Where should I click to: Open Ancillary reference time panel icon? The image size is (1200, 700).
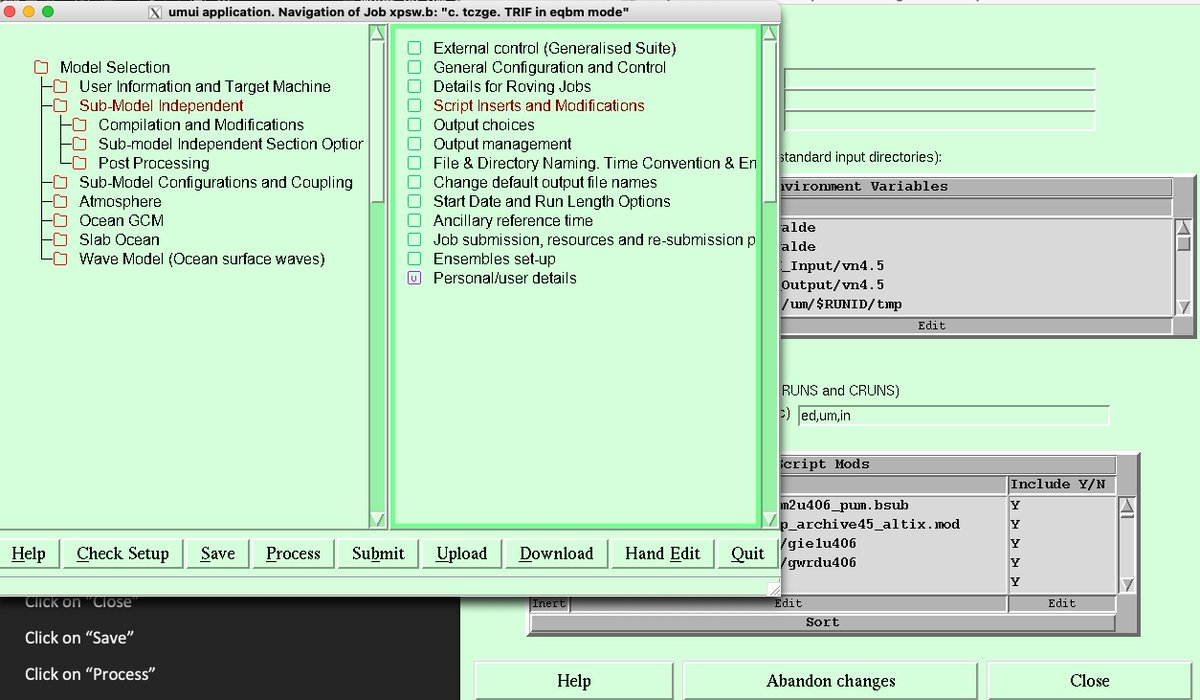tap(414, 220)
